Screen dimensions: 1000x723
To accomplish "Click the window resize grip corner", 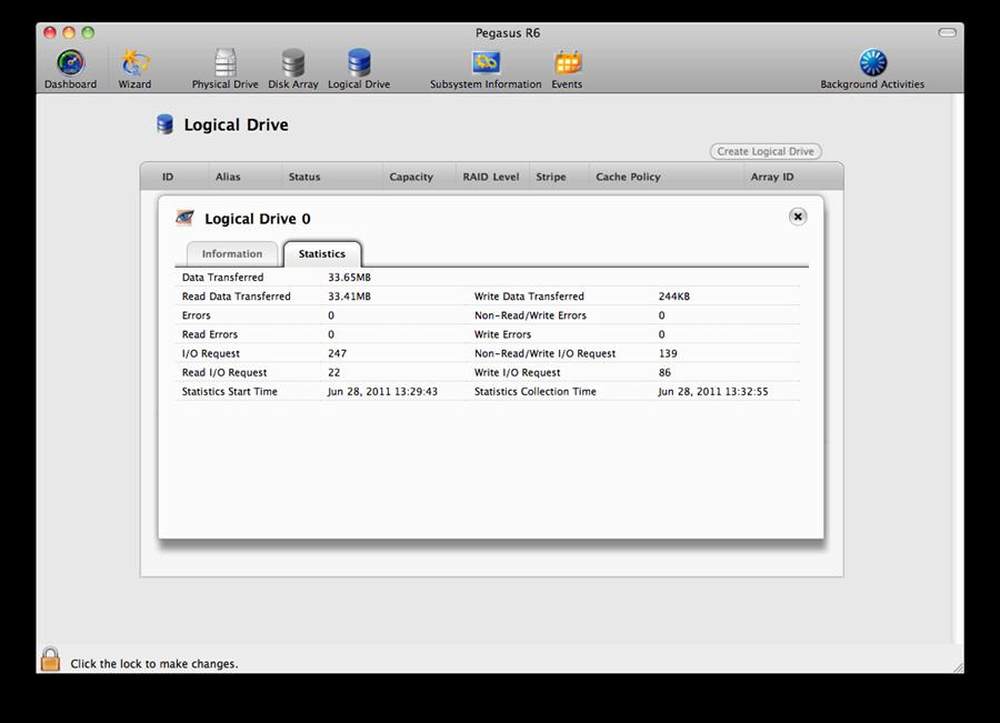I will point(958,667).
